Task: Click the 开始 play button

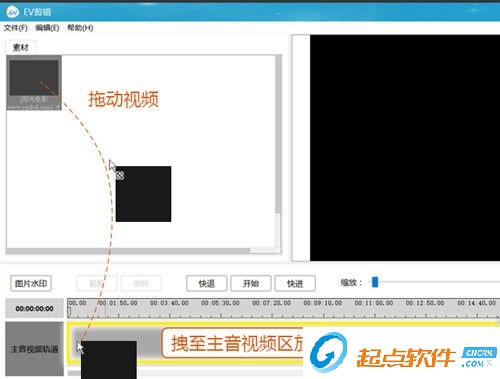Action: [251, 284]
